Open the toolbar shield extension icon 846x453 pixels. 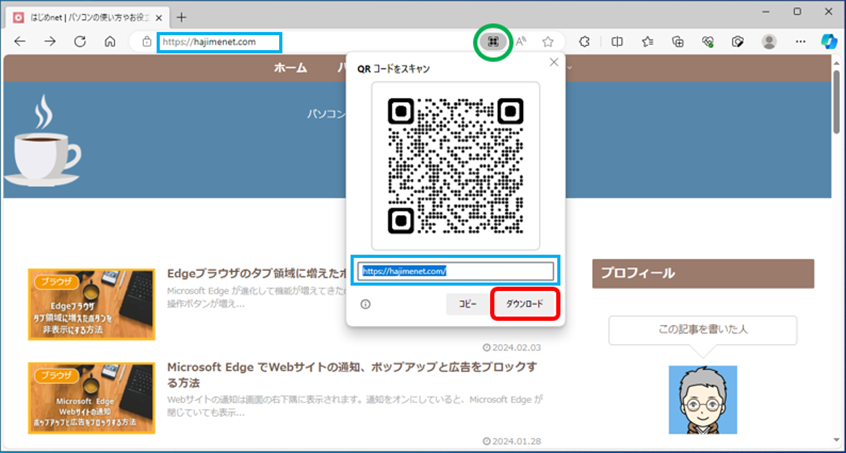(738, 42)
